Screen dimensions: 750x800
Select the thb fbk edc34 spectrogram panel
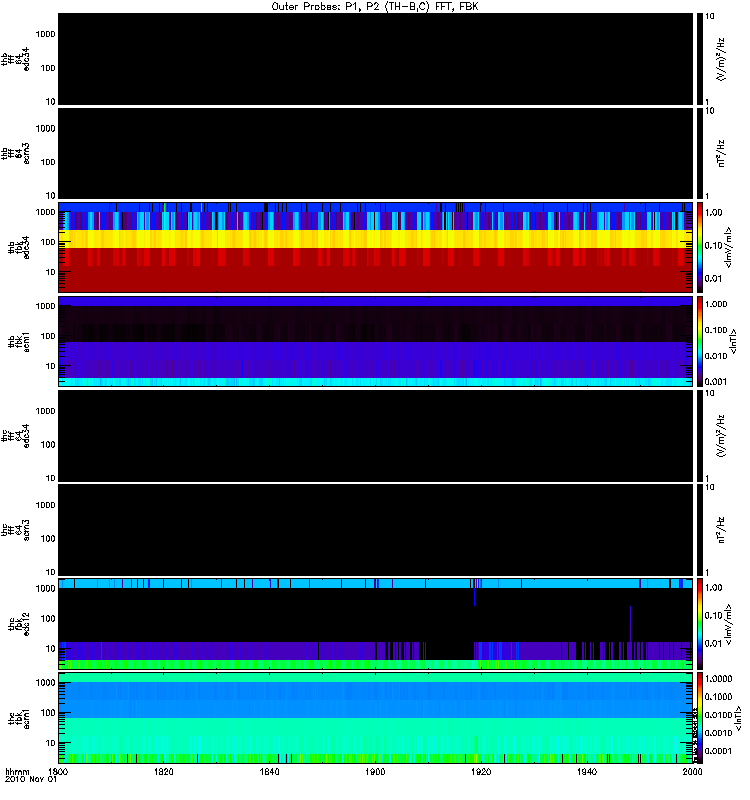(x=375, y=247)
